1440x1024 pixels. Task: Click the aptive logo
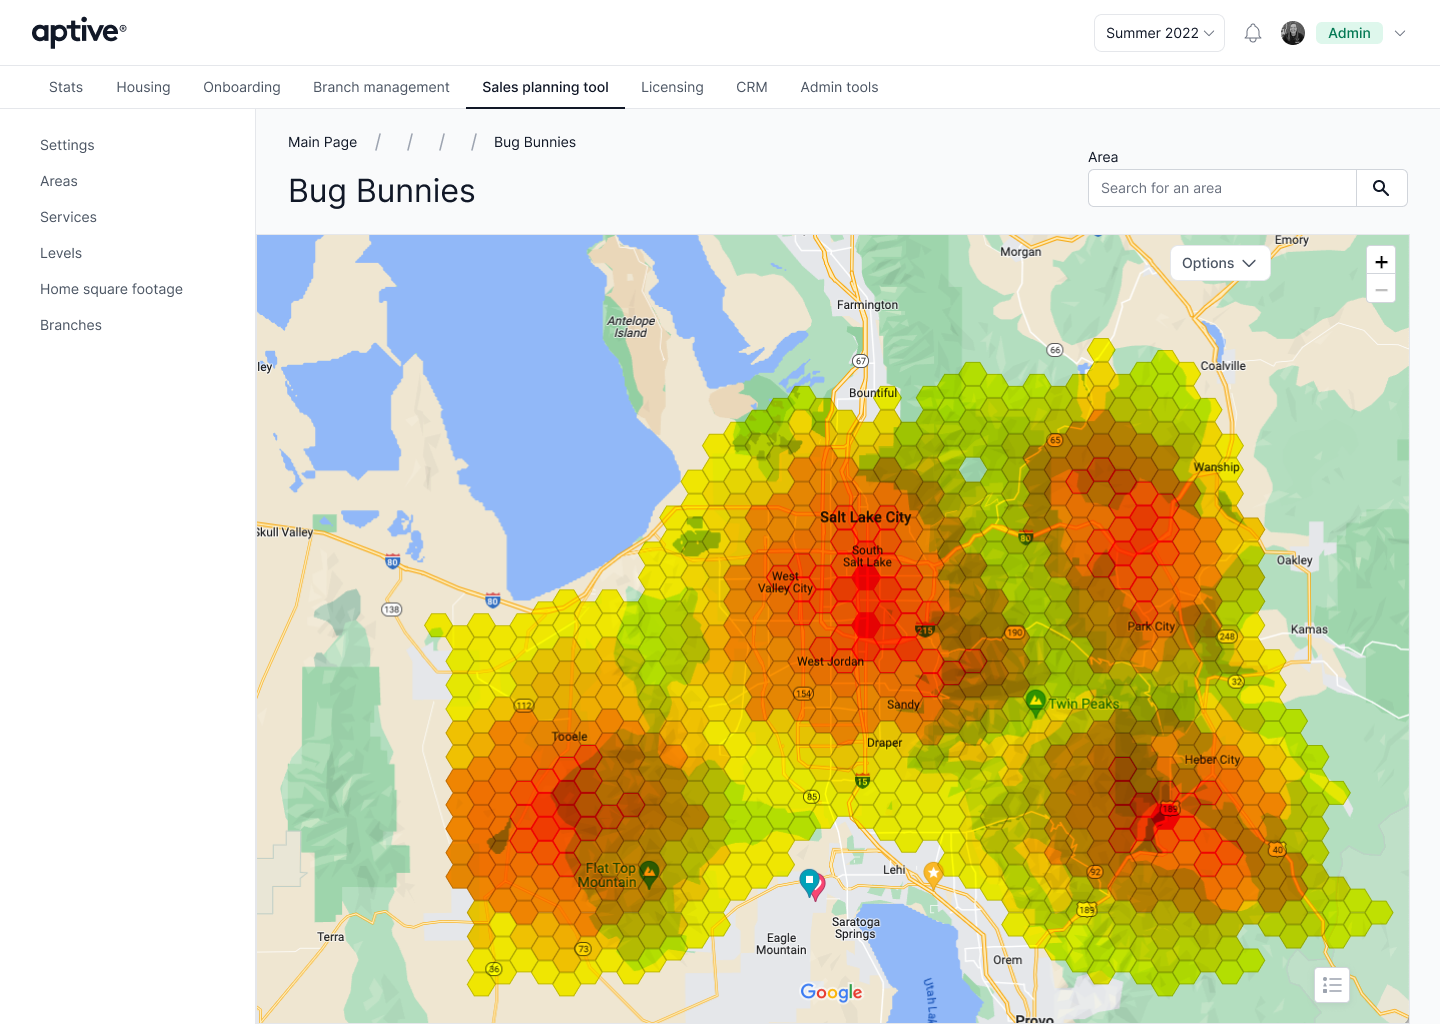(79, 33)
